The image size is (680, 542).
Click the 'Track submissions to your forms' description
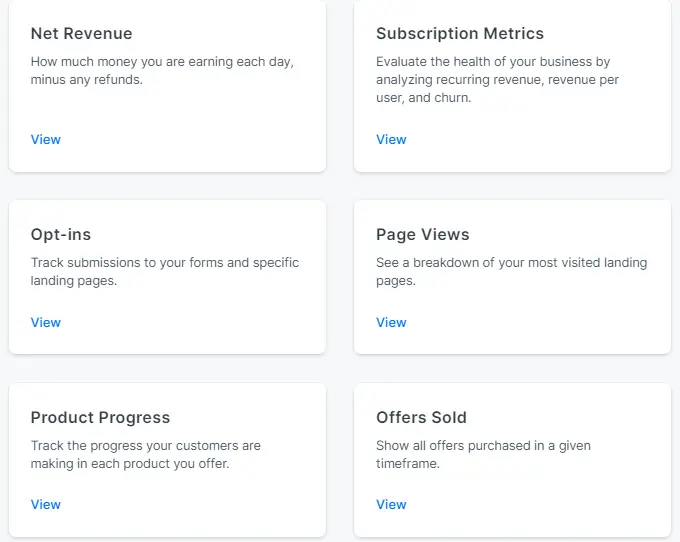165,272
